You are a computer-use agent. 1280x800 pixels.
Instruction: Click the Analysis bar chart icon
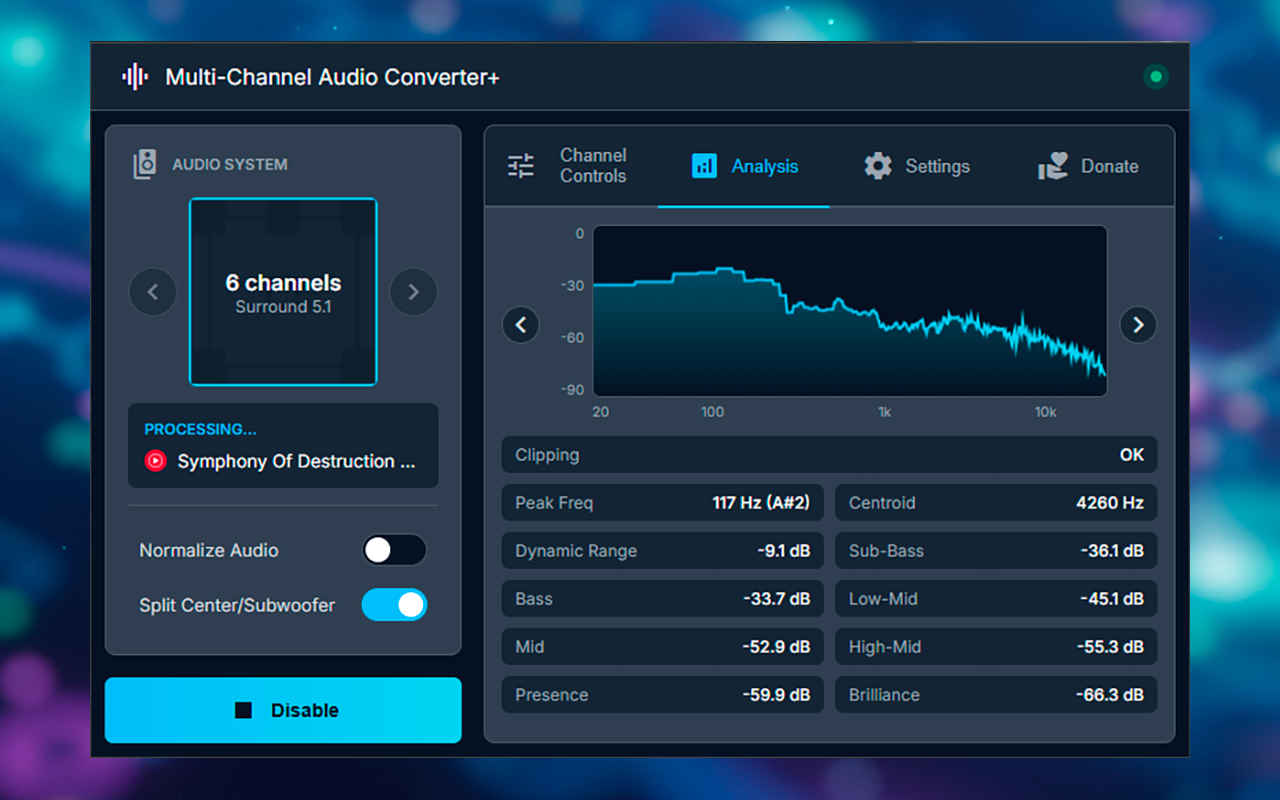[x=704, y=166]
